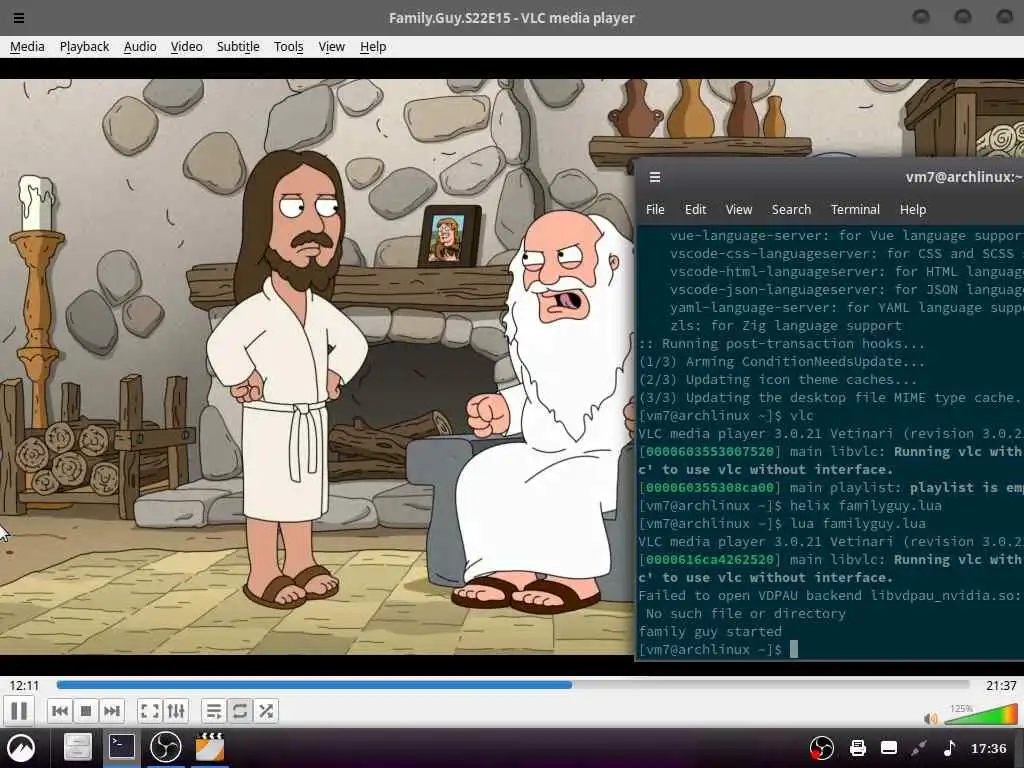Screen dimensions: 1024x768
Task: Toggle VLC fullscreen mode
Action: (x=150, y=711)
